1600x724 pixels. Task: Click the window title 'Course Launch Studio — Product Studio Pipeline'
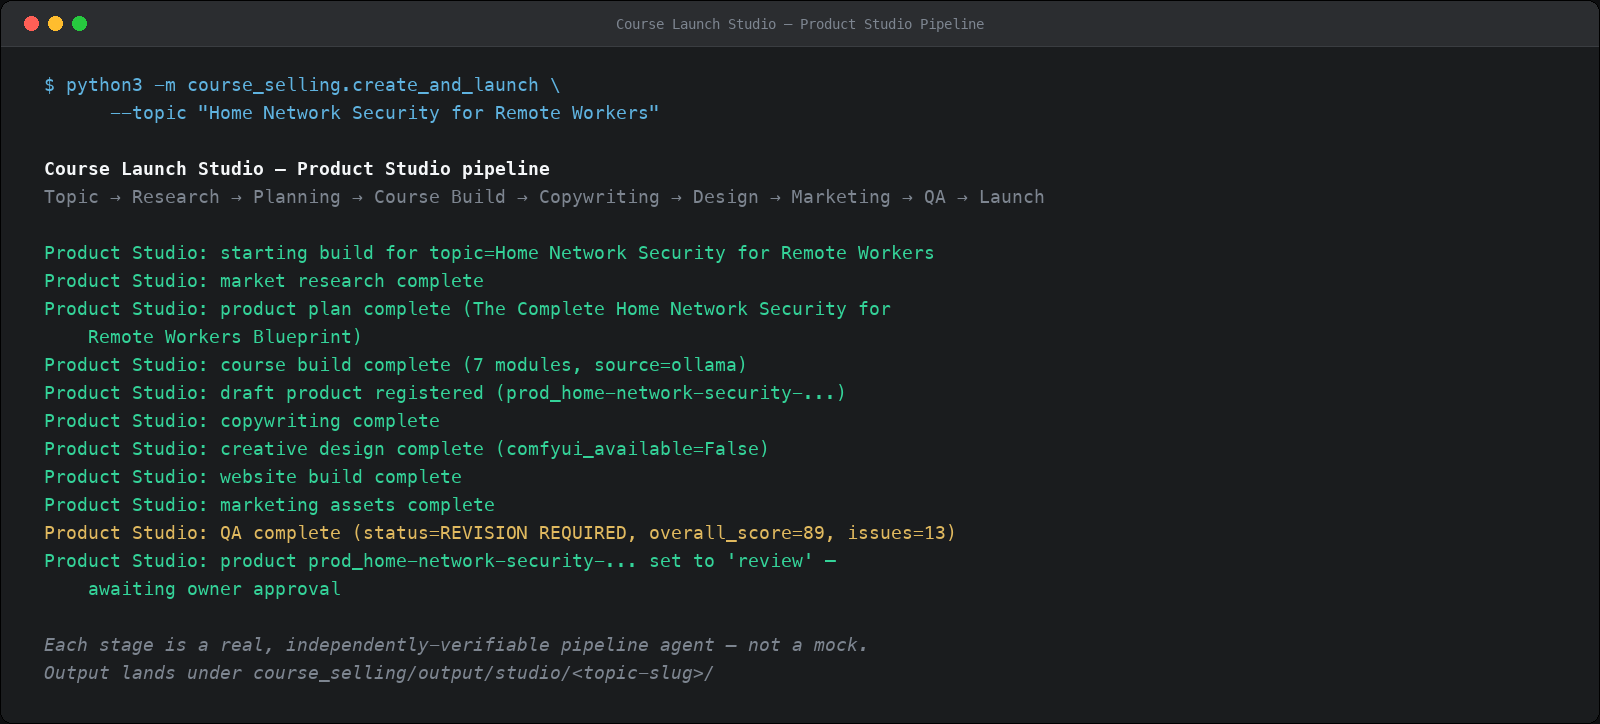click(x=800, y=24)
